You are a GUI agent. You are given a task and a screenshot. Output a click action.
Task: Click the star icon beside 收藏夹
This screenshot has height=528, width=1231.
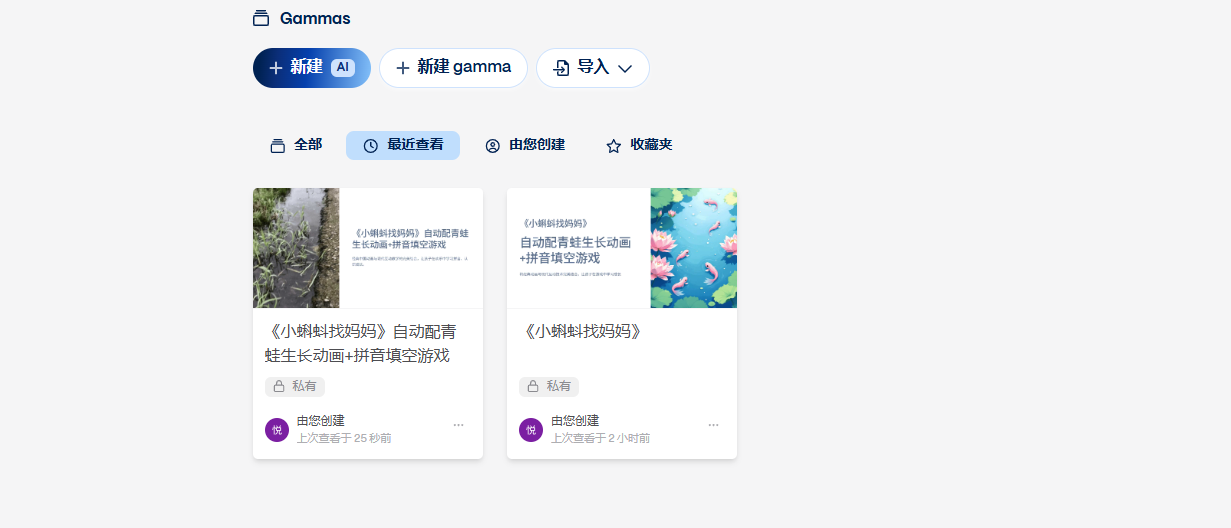(614, 146)
